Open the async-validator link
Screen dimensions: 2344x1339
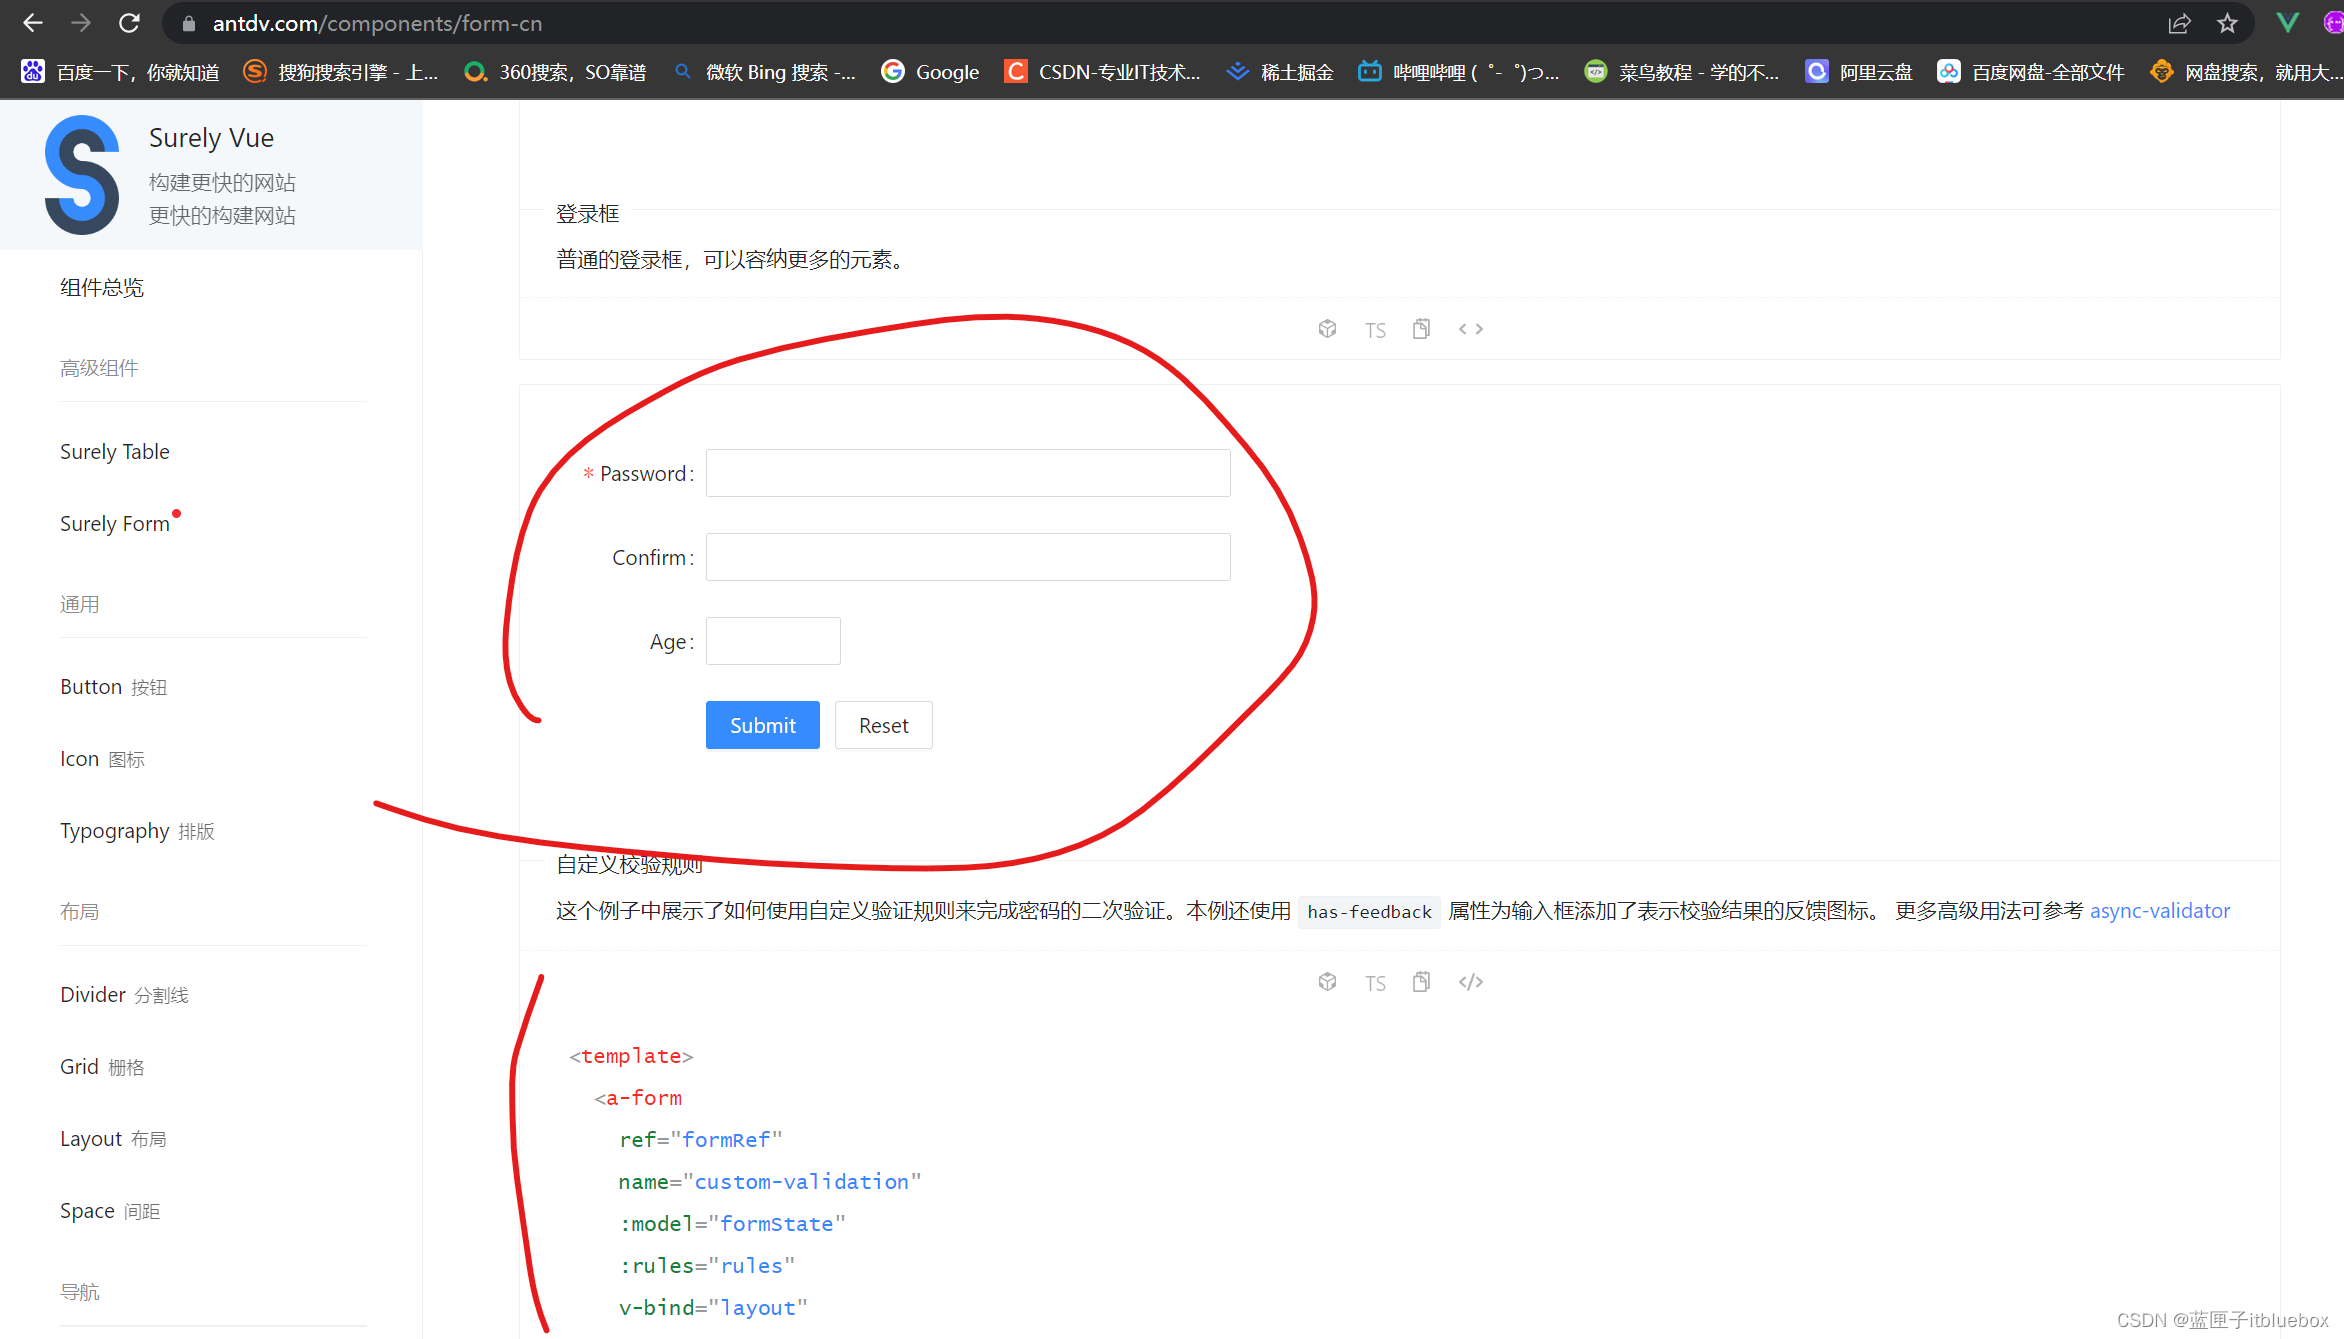pyautogui.click(x=2160, y=910)
